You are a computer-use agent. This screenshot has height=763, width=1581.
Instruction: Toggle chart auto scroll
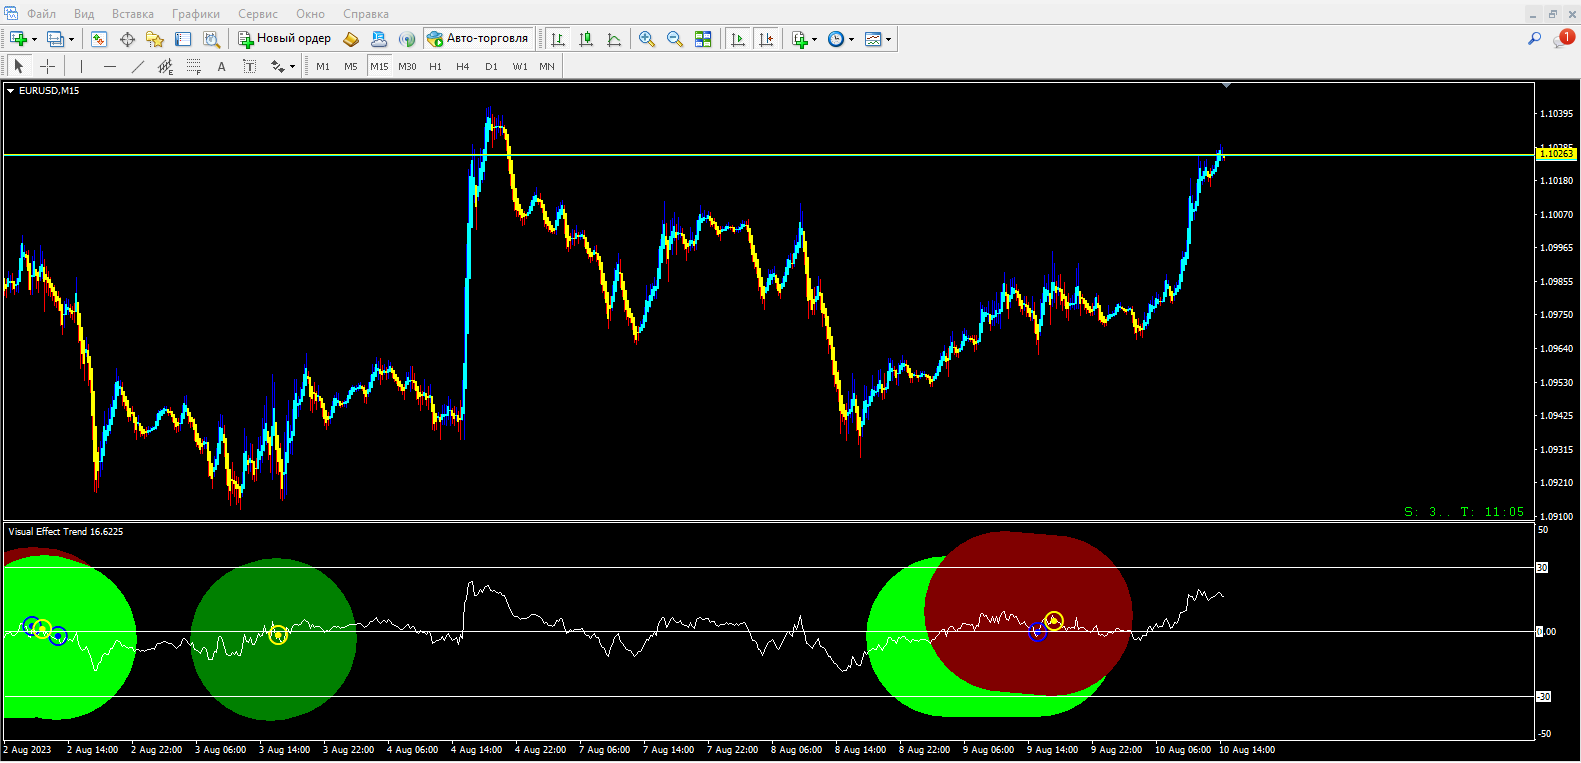[x=738, y=39]
